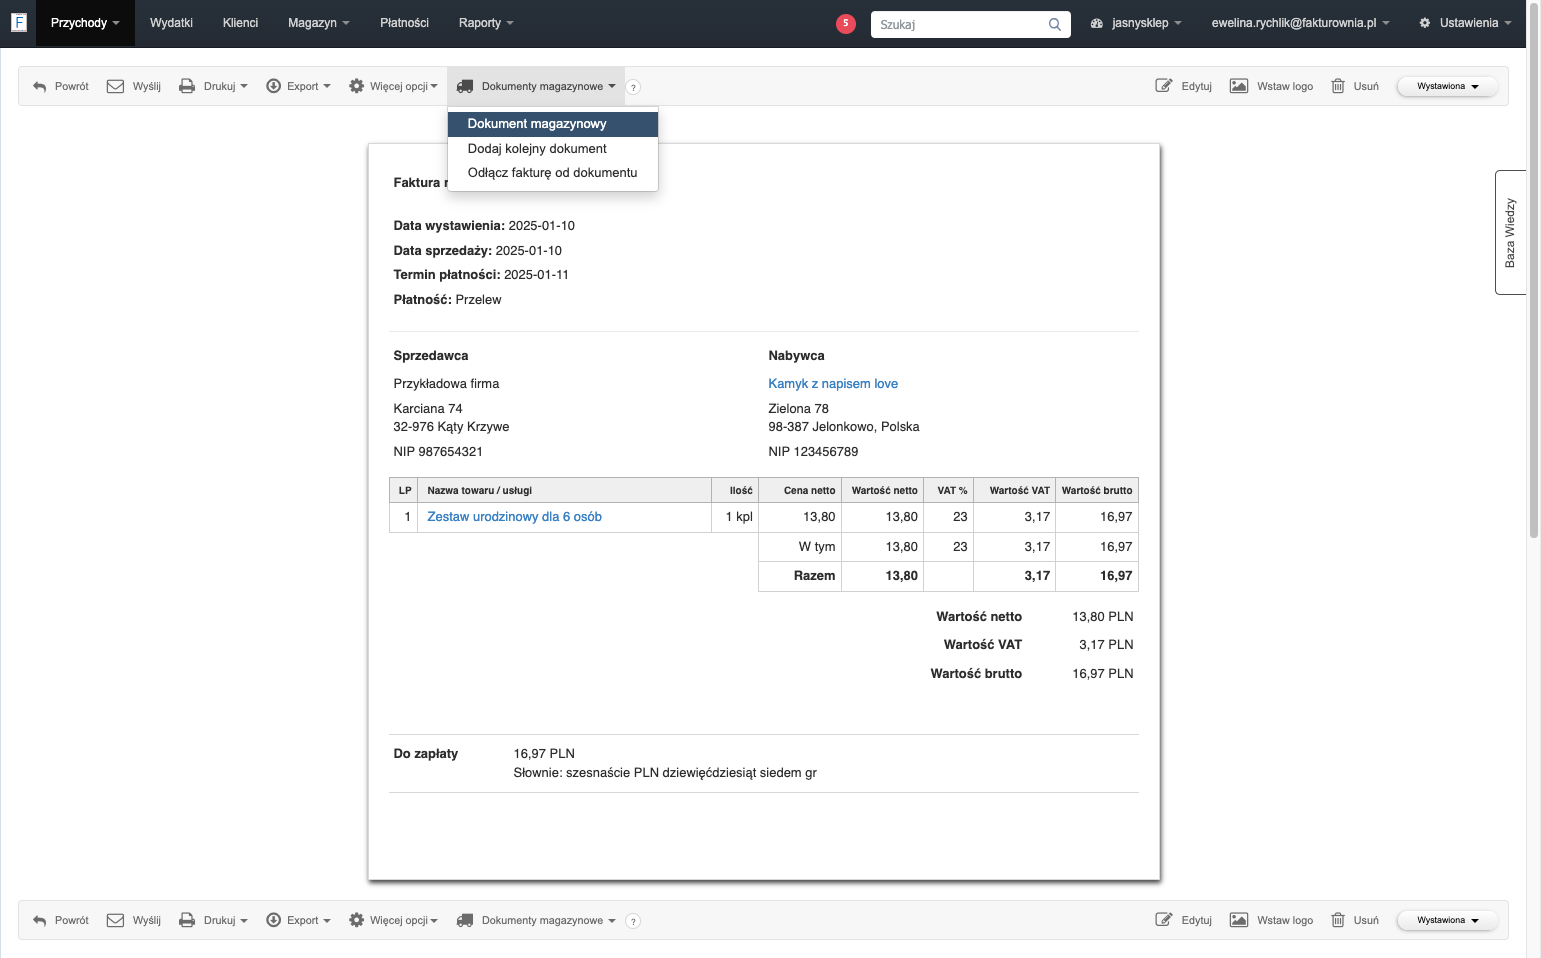Delete invoice using top Usuń button

point(1355,86)
